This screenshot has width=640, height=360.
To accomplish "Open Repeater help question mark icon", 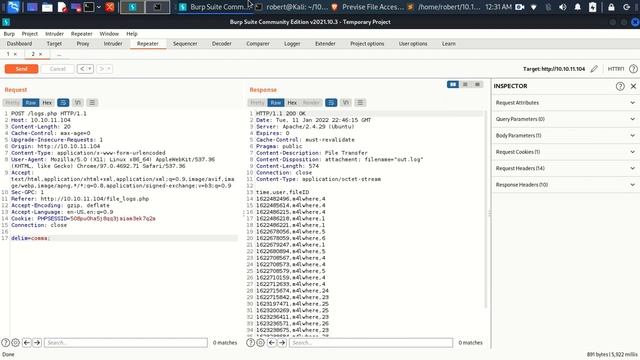I will (x=633, y=69).
